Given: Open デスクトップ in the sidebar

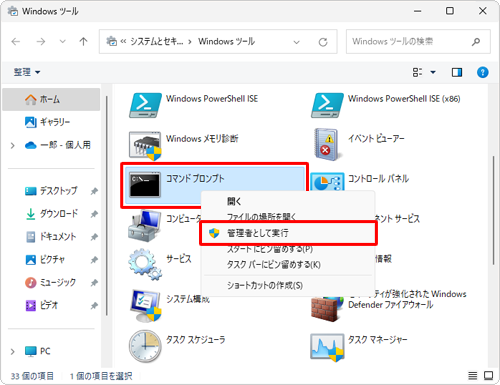Looking at the screenshot, I should (x=51, y=191).
